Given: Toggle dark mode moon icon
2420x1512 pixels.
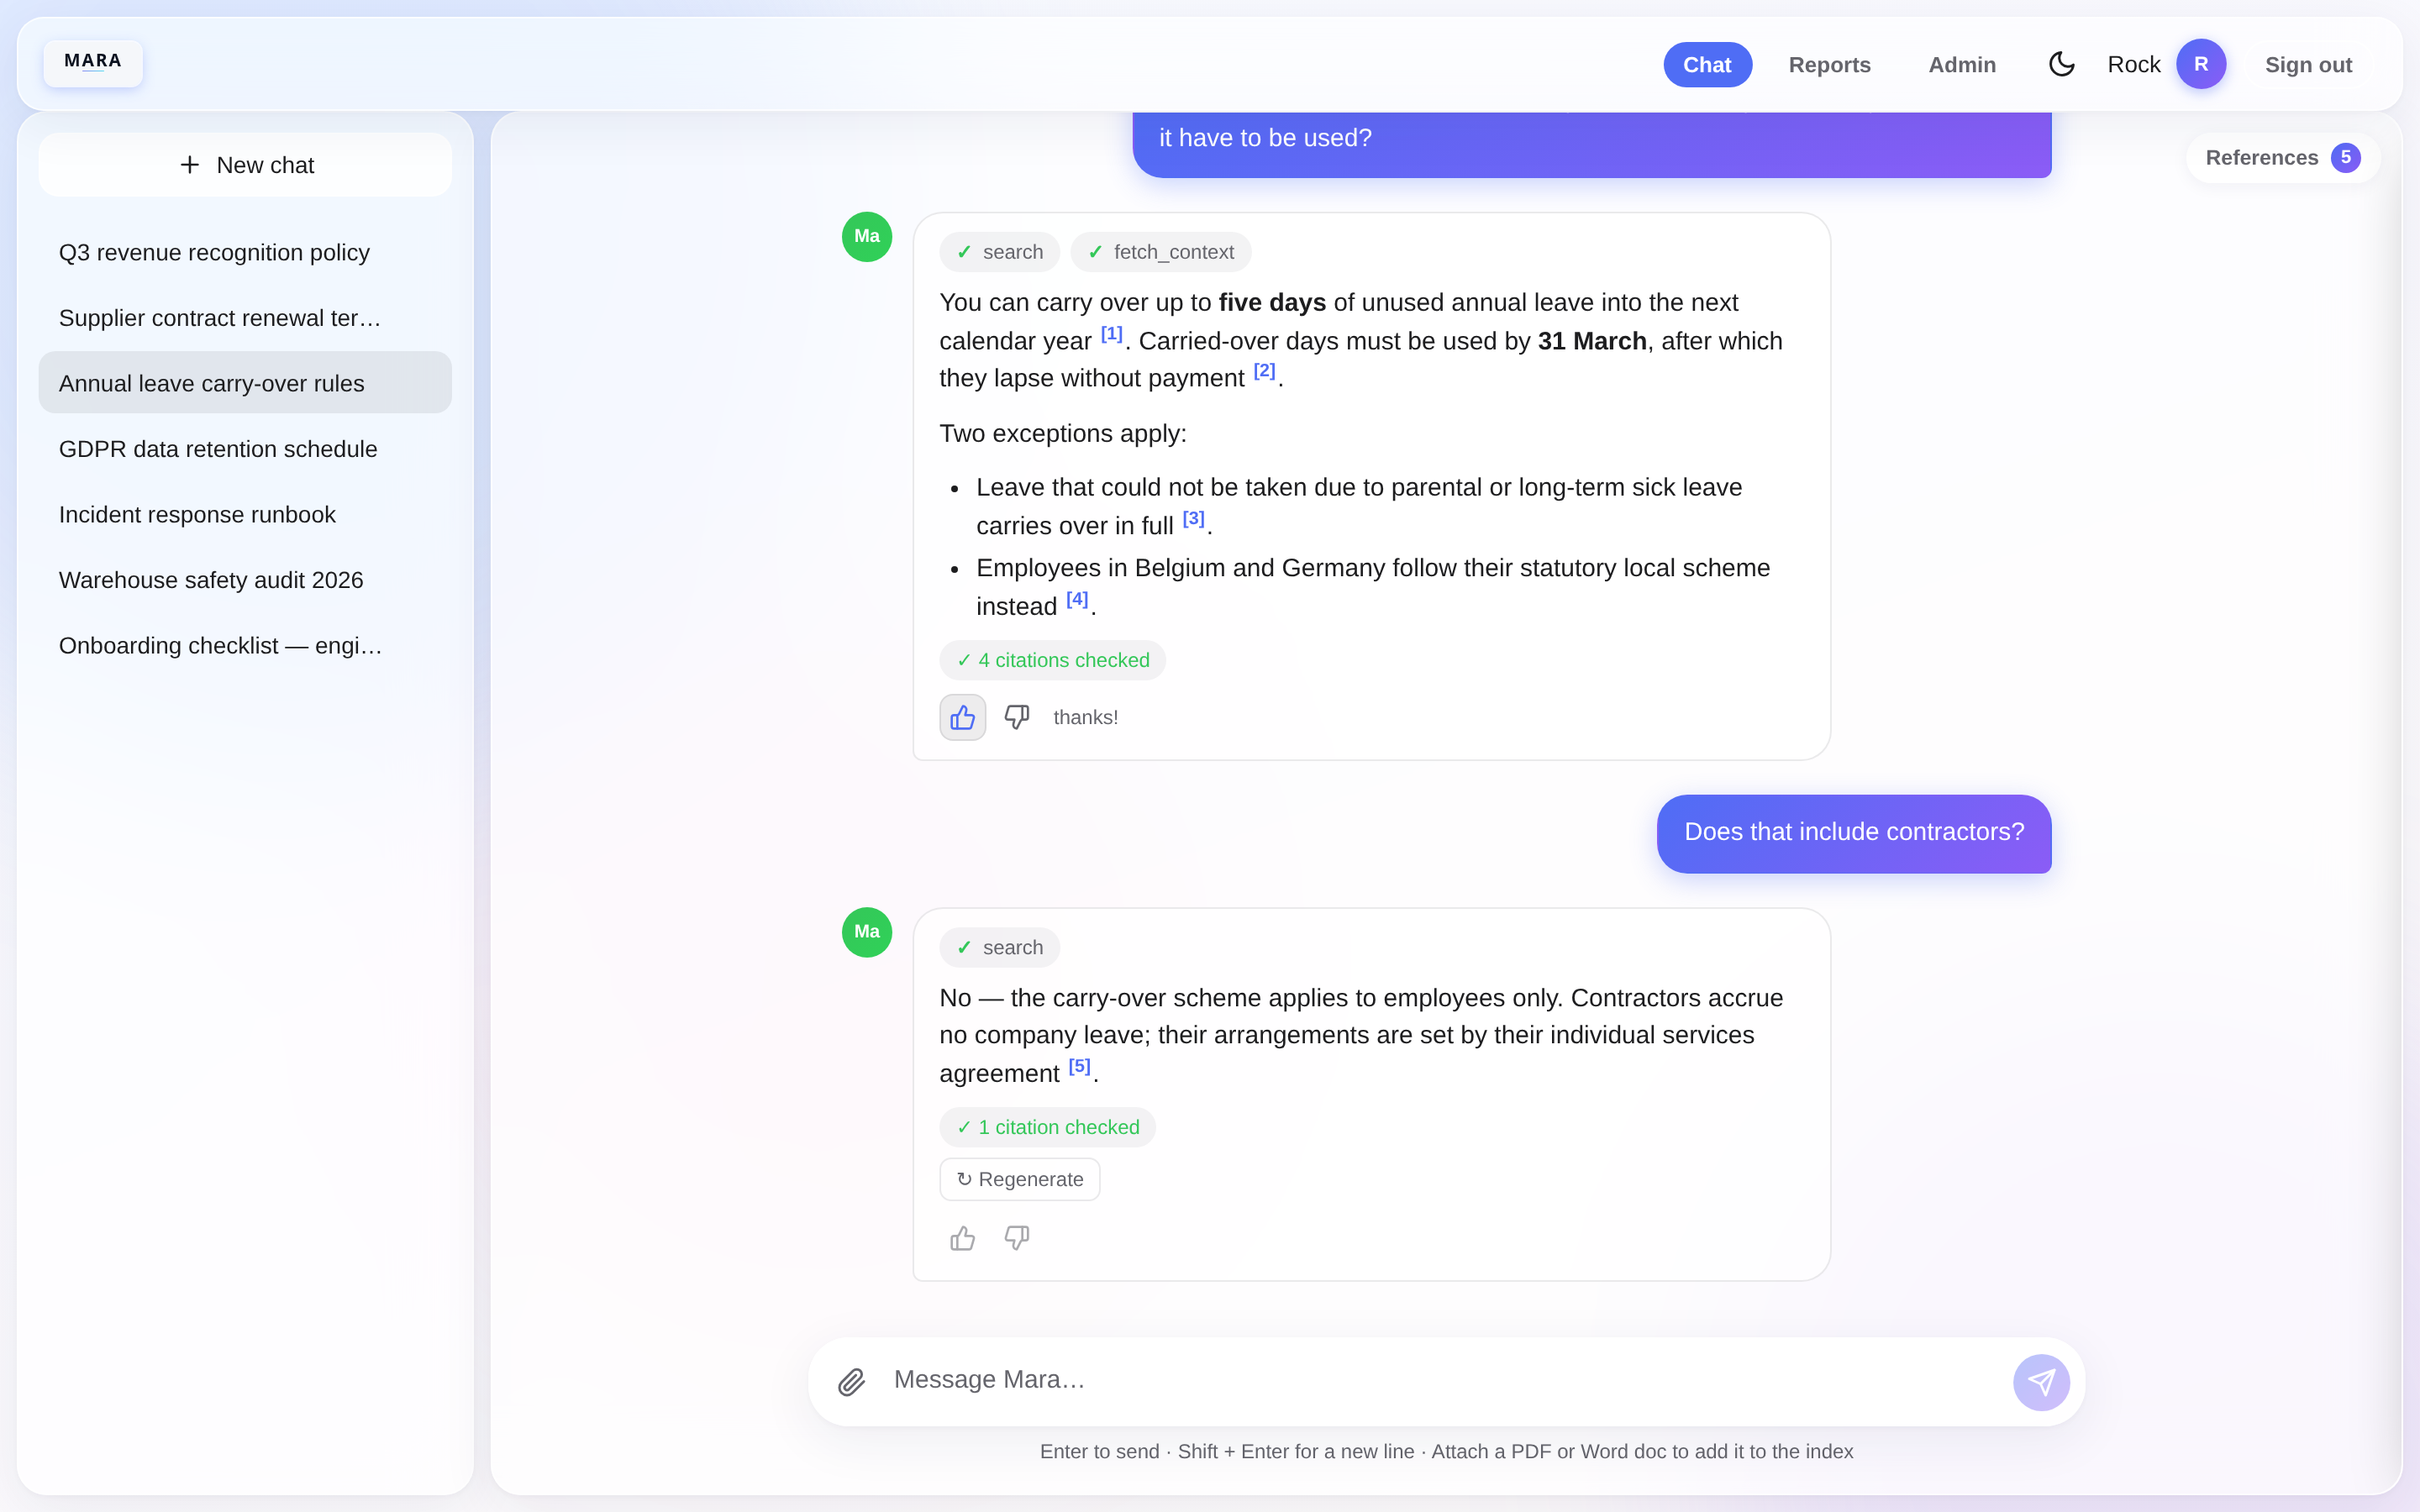Looking at the screenshot, I should (2061, 64).
